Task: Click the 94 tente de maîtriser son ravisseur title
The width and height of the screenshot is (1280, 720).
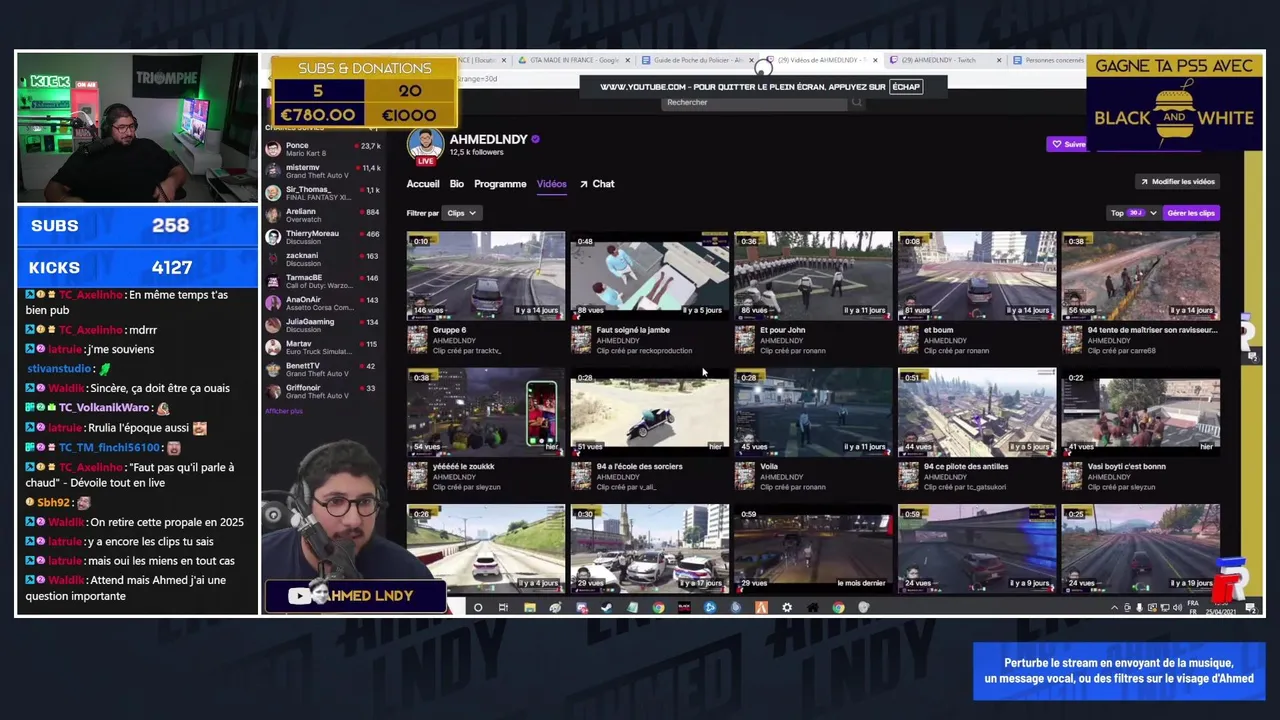Action: tap(1151, 330)
